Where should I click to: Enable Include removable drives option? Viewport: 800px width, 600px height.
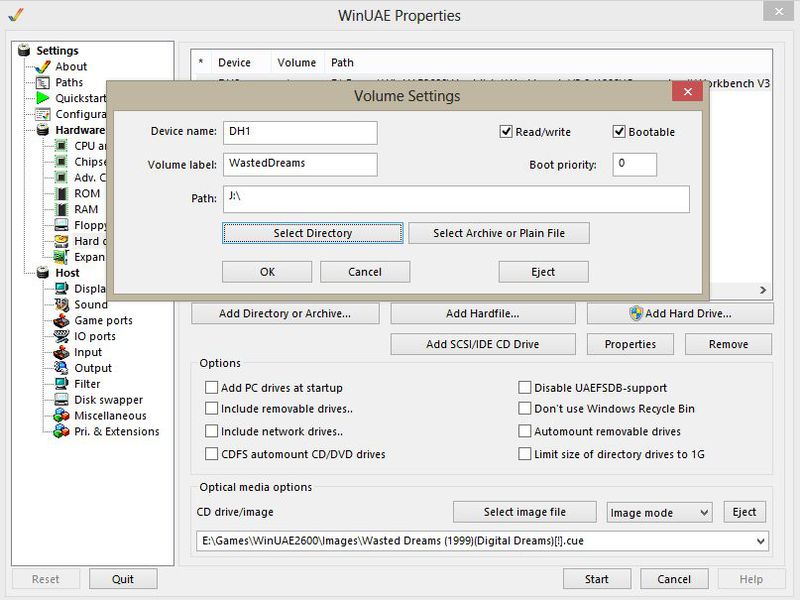tap(211, 409)
